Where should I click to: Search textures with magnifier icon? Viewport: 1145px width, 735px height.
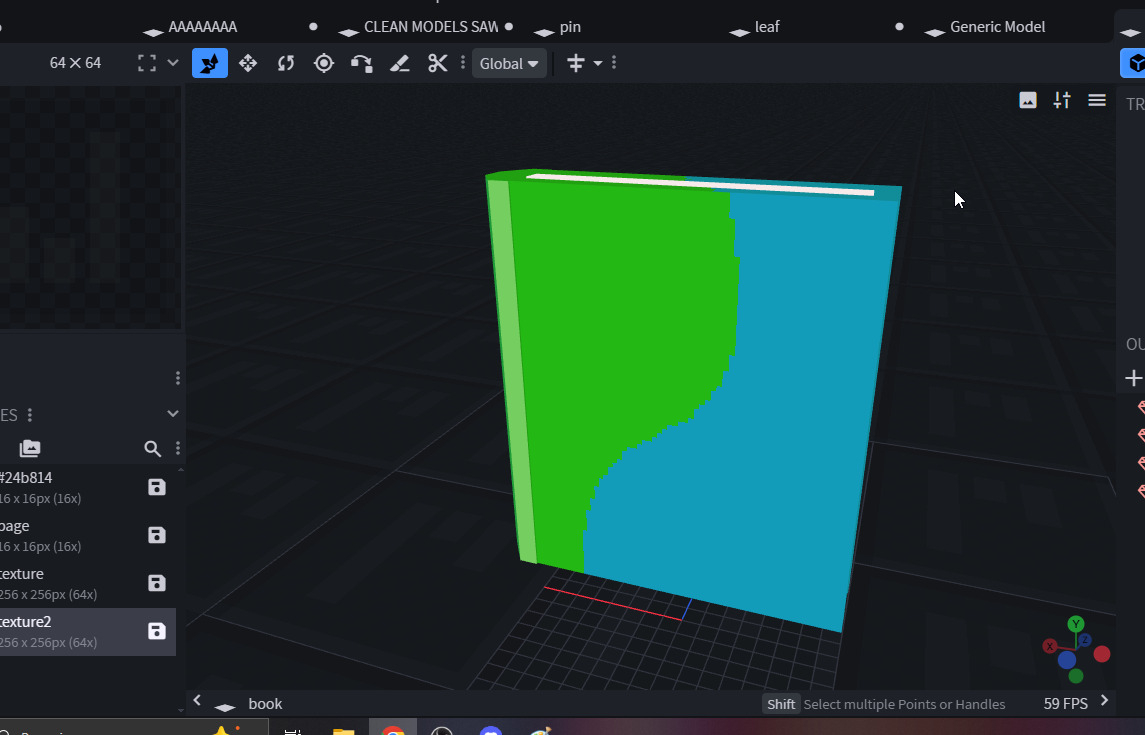tap(152, 448)
